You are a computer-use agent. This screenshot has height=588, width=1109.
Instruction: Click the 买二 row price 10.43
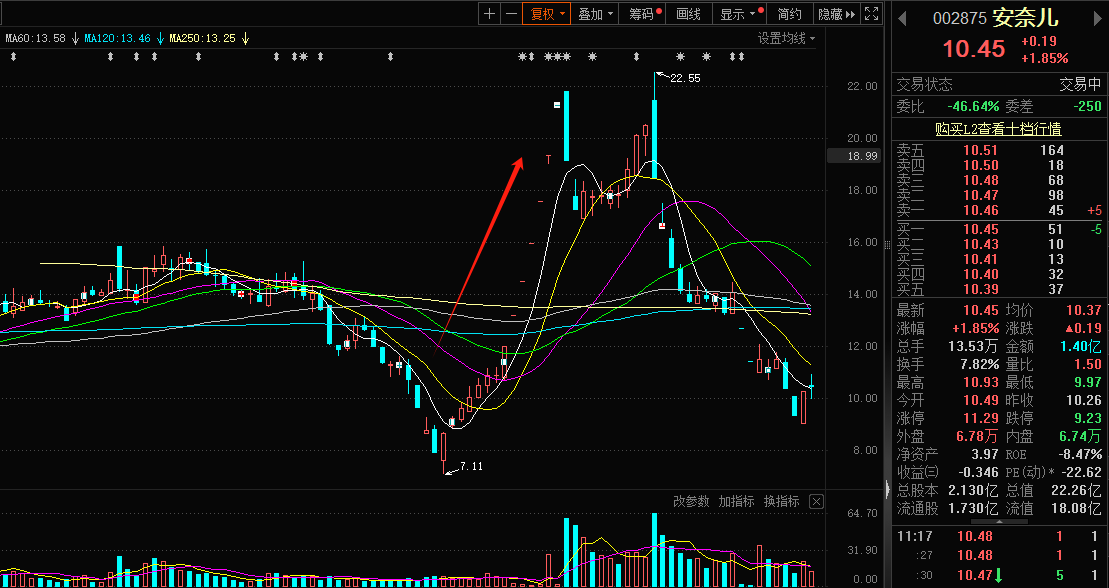(x=981, y=244)
